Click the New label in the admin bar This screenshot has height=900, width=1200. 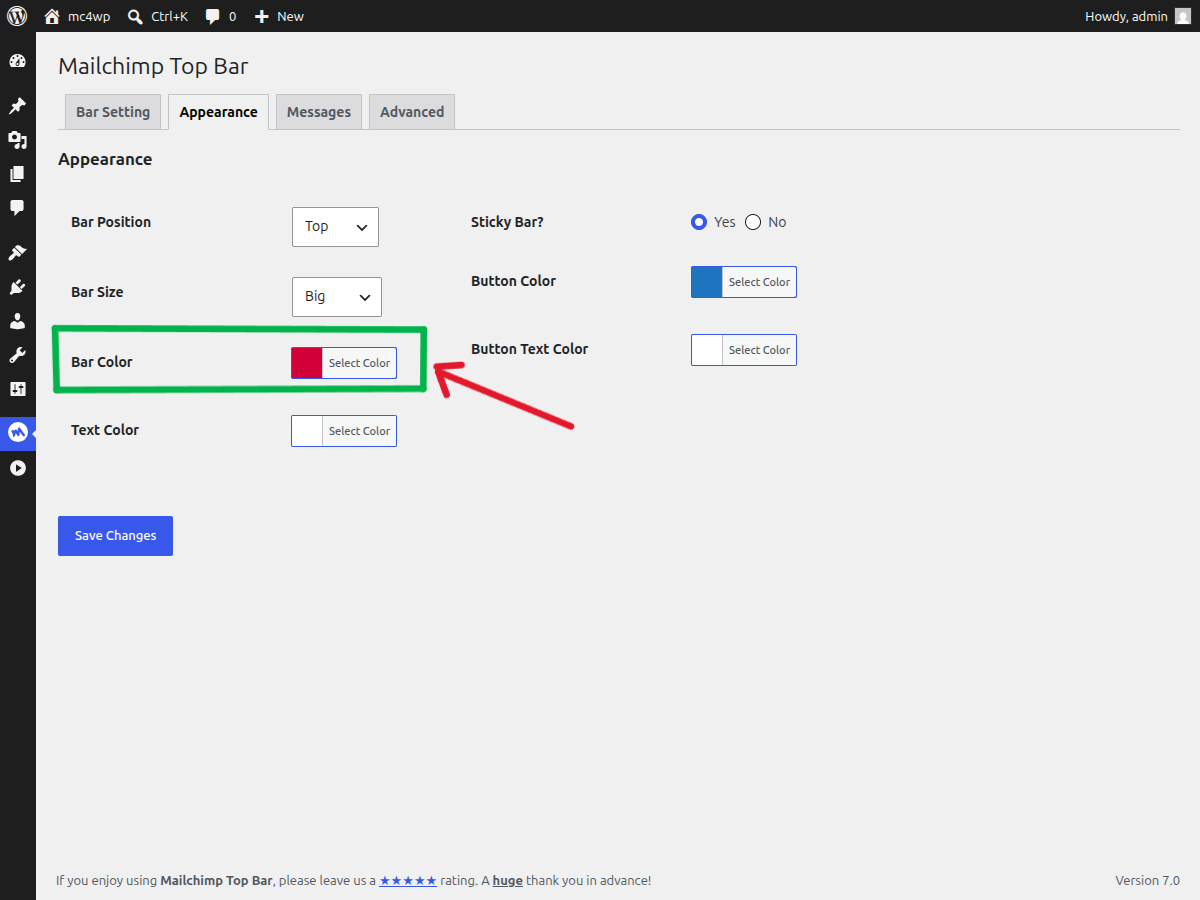[x=290, y=16]
